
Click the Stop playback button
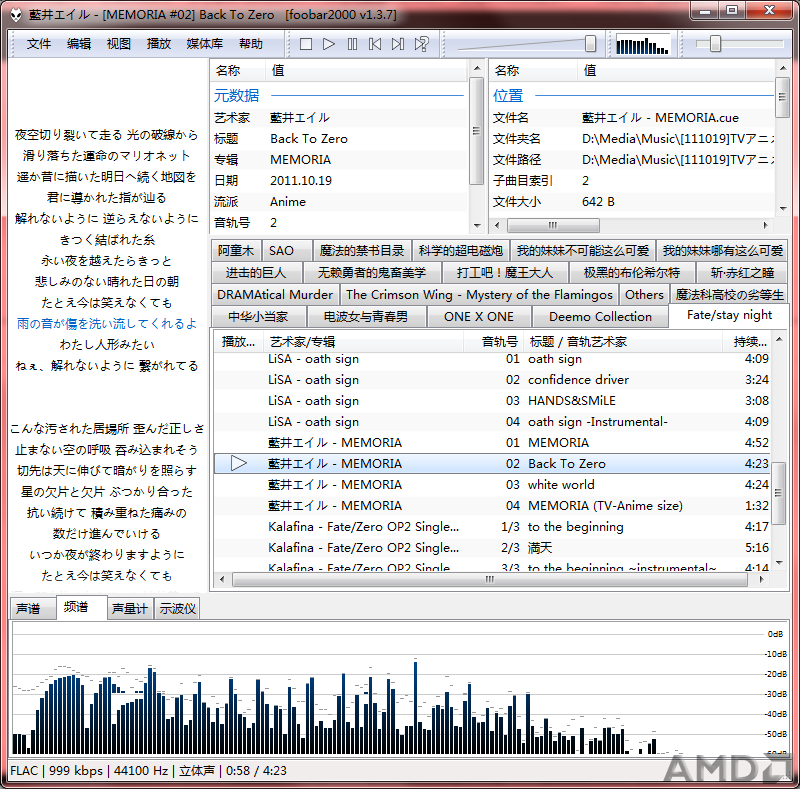point(306,44)
